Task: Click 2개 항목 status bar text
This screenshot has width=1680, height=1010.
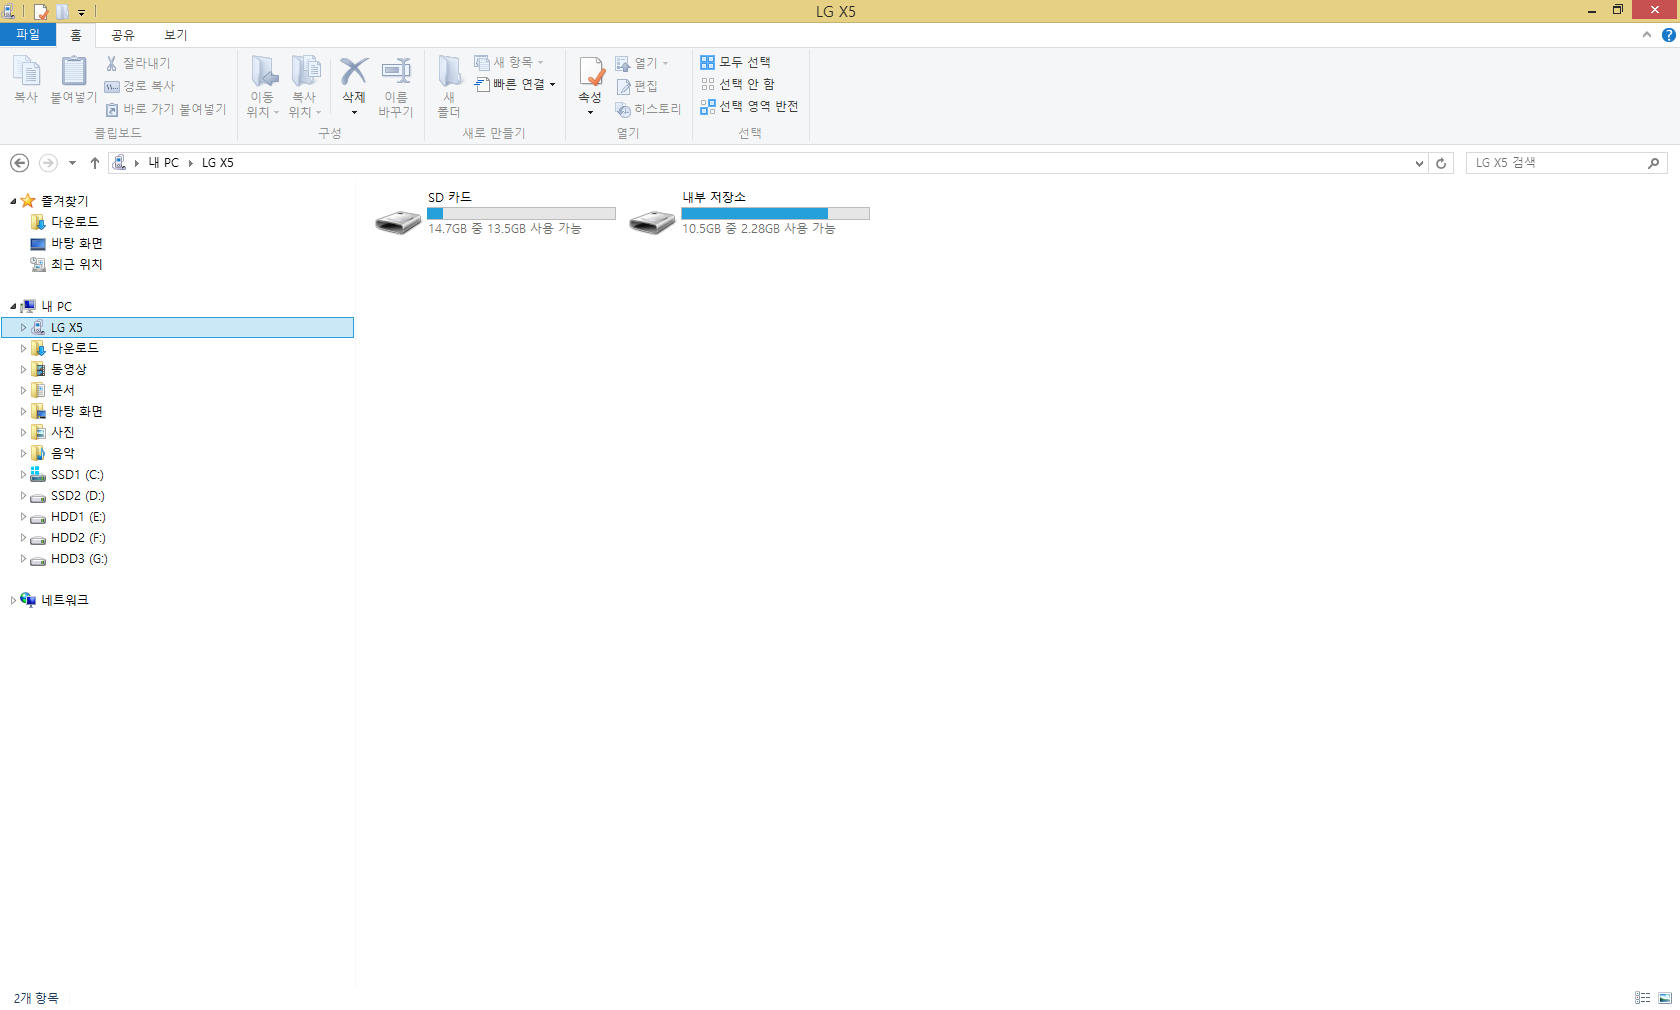Action: click(36, 998)
